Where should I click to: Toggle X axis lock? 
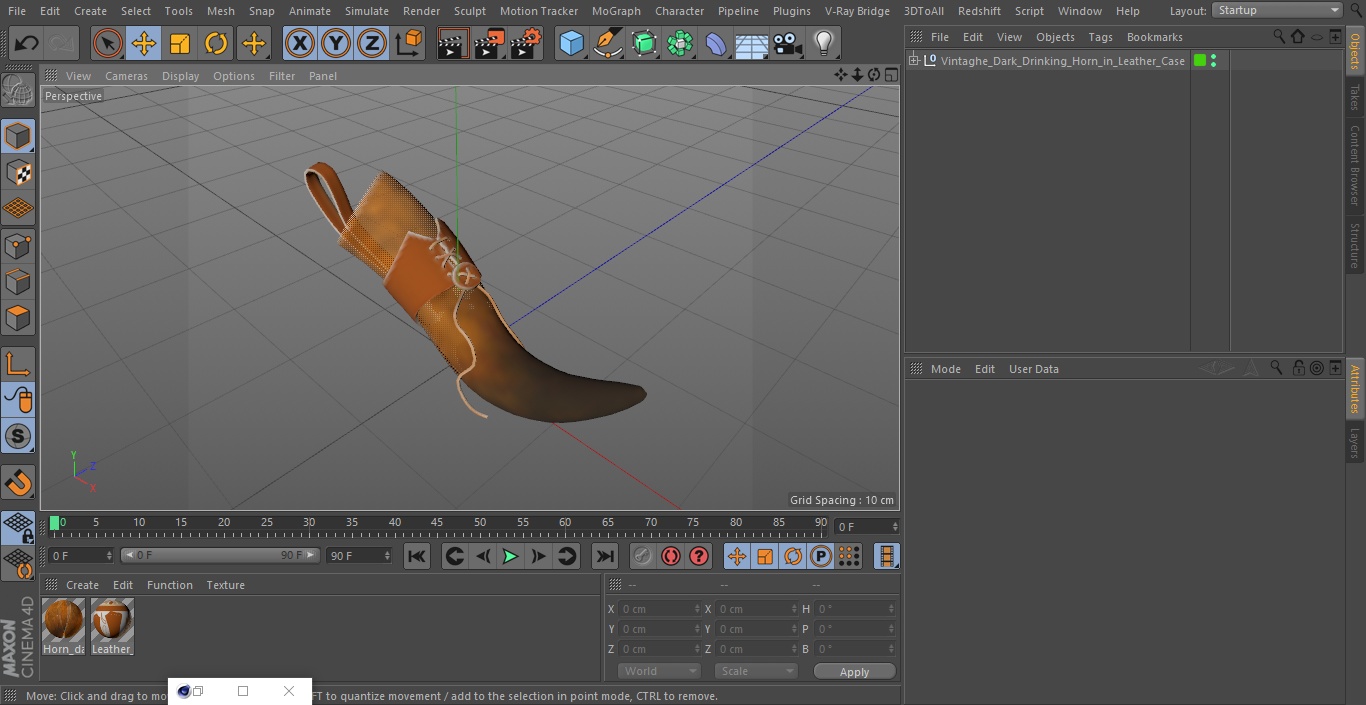(300, 44)
